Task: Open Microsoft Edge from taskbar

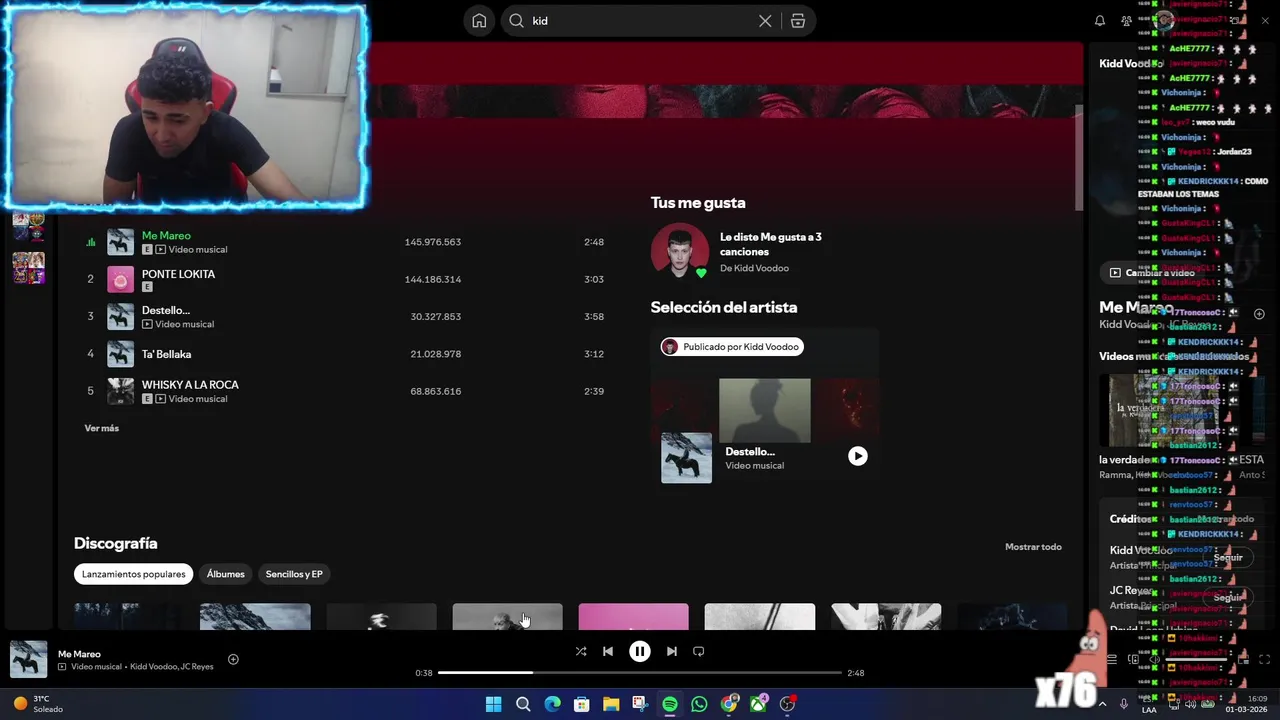Action: 552,704
